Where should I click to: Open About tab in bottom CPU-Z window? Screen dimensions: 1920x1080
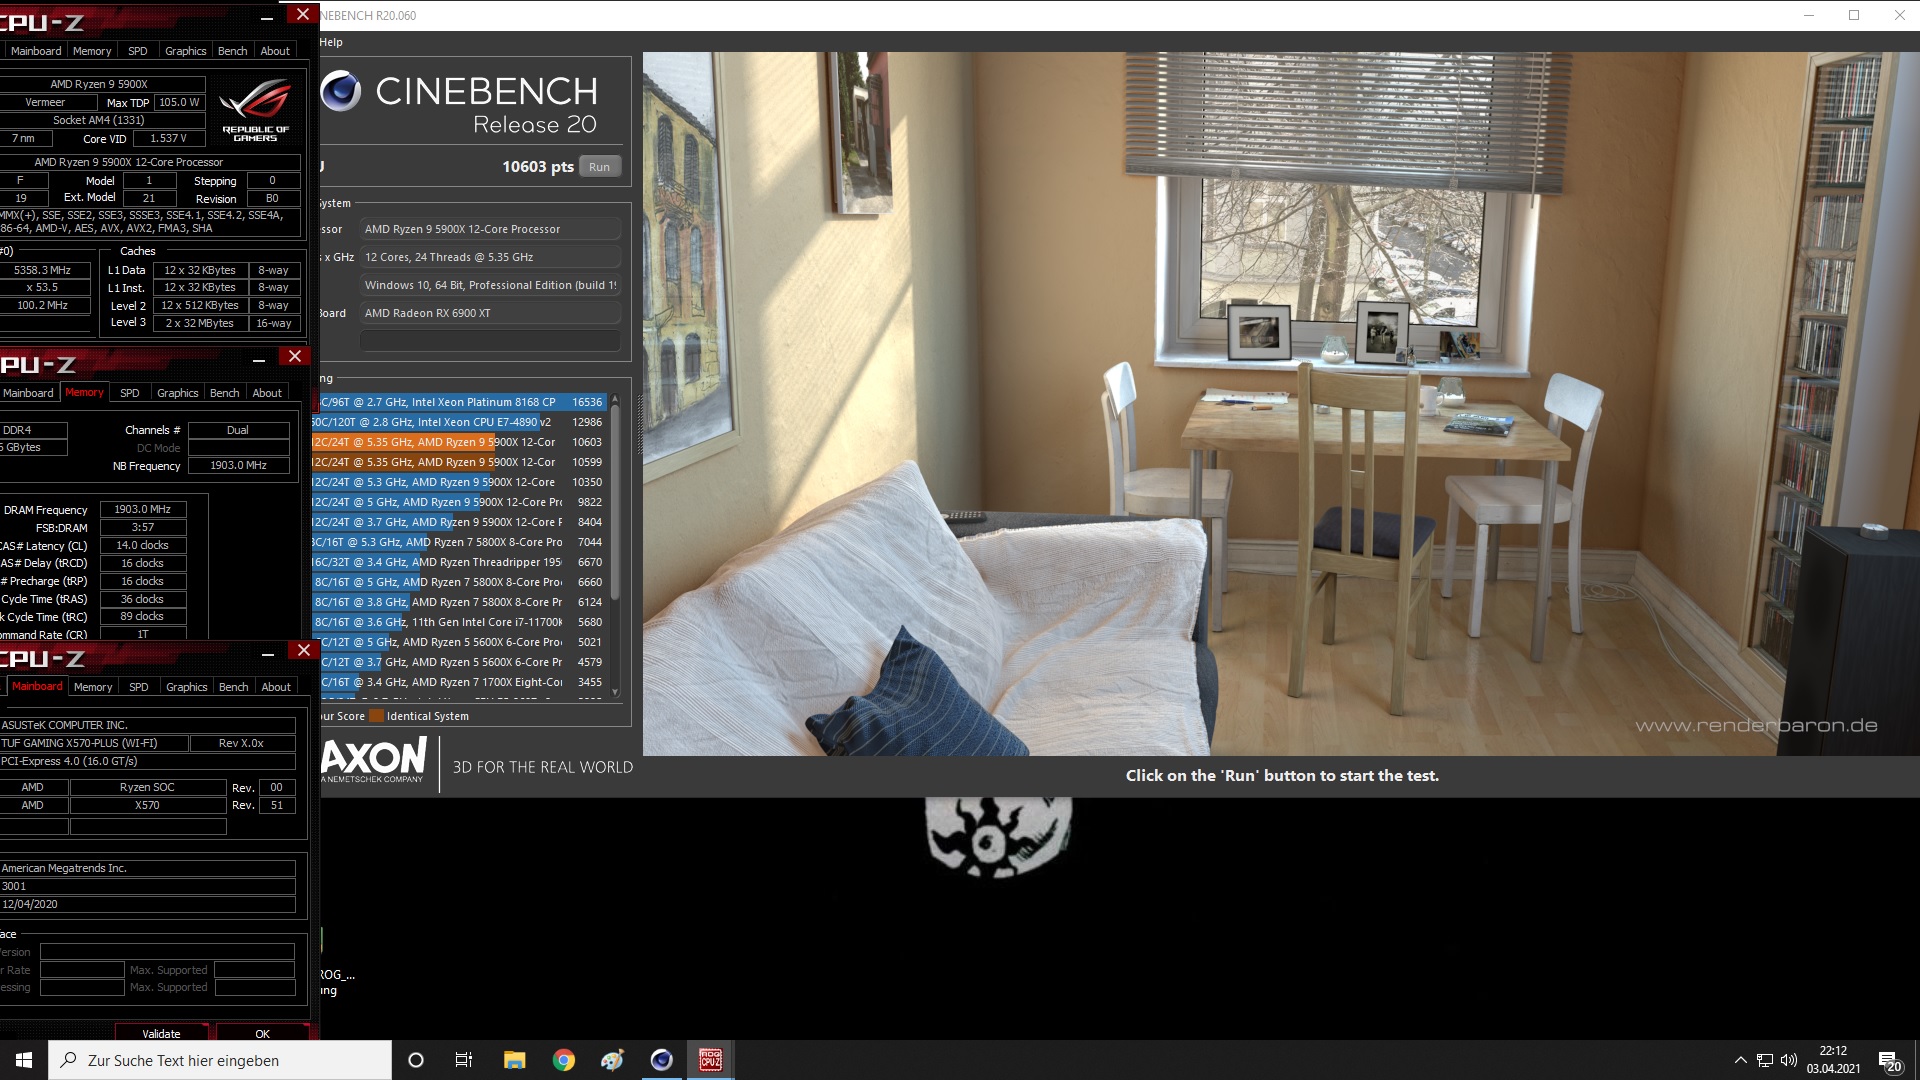coord(276,687)
